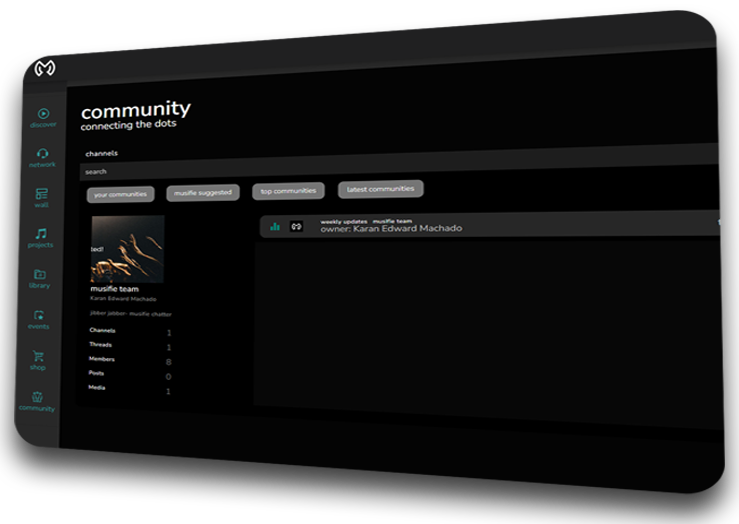739x524 pixels.
Task: Click the Members count row
Action: (130, 360)
